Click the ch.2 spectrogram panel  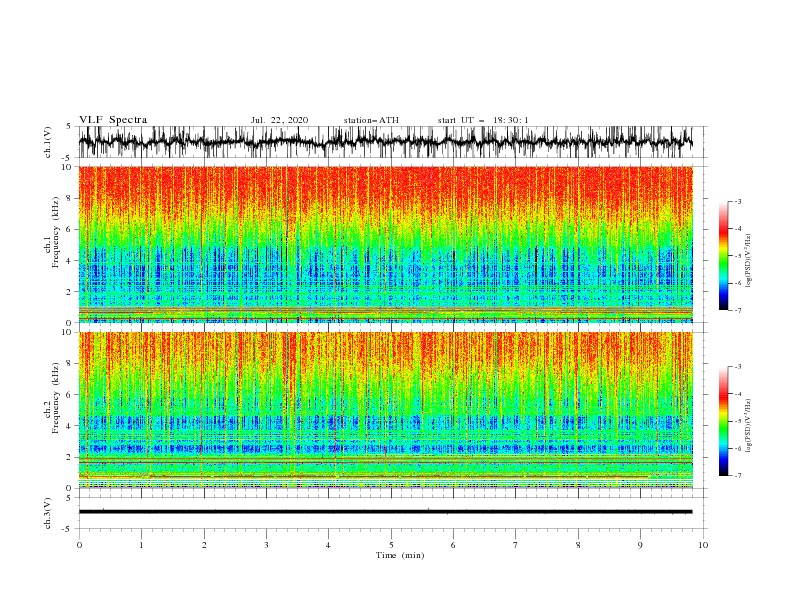pos(385,410)
